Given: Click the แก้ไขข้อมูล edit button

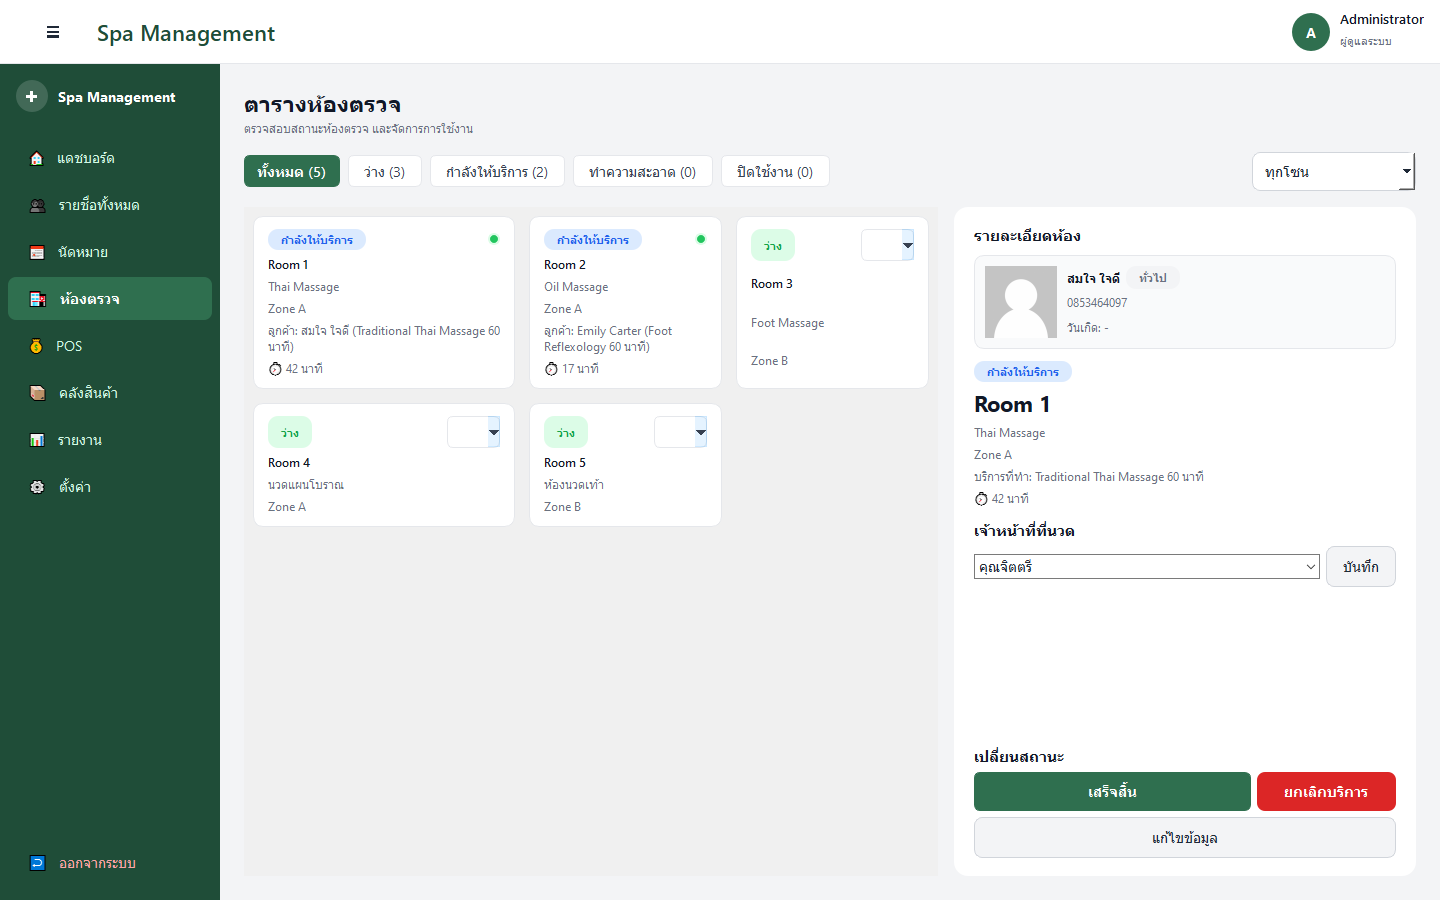Looking at the screenshot, I should (x=1185, y=837).
